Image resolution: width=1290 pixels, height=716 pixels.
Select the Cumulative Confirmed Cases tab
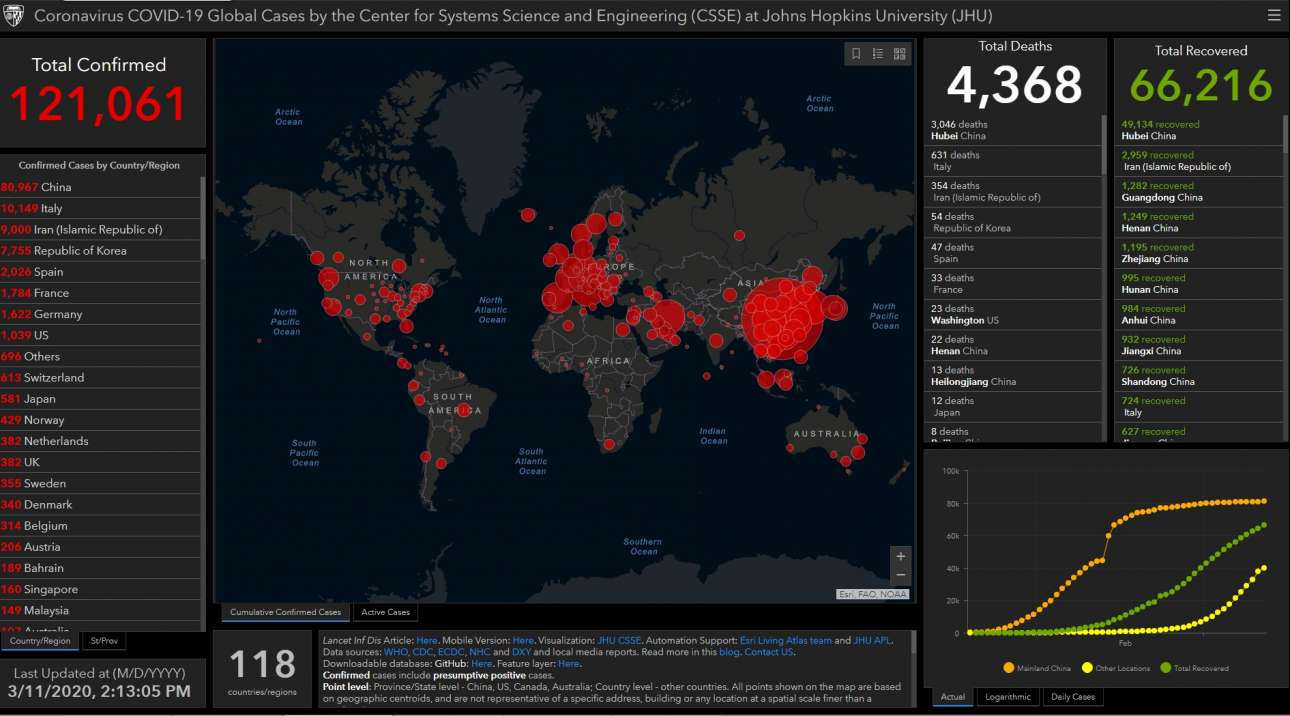285,612
